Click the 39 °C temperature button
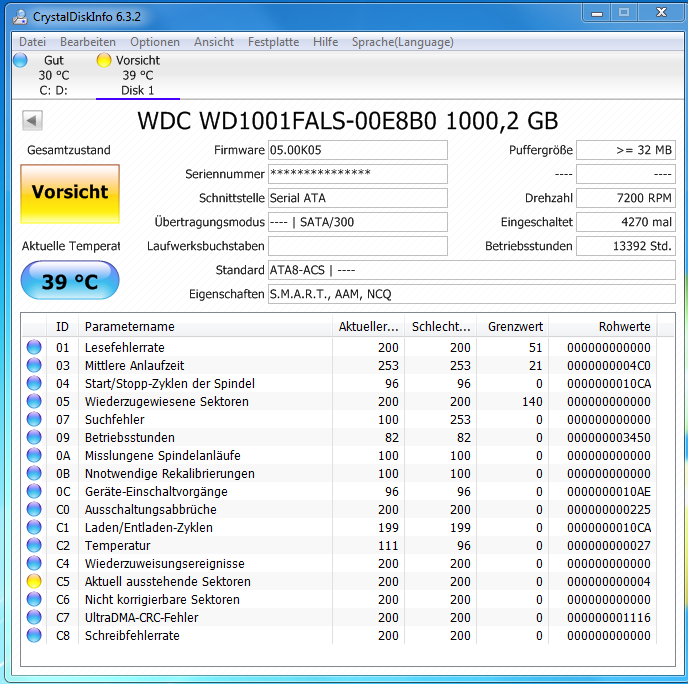Image resolution: width=688 pixels, height=684 pixels. click(x=70, y=280)
